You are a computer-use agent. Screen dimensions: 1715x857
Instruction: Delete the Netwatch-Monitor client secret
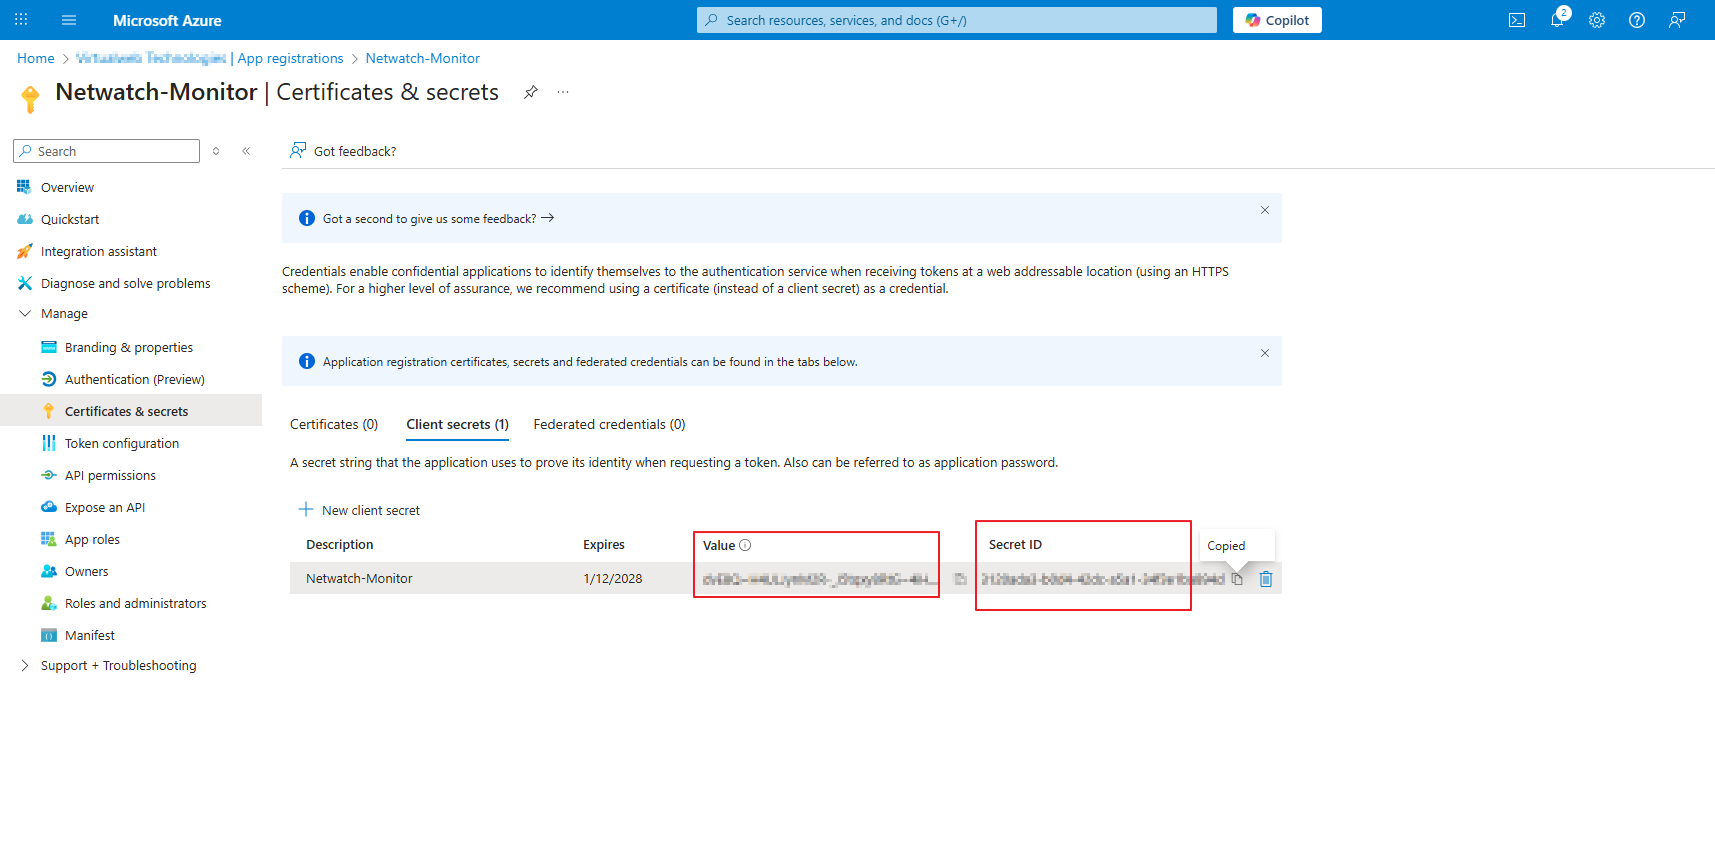point(1266,579)
